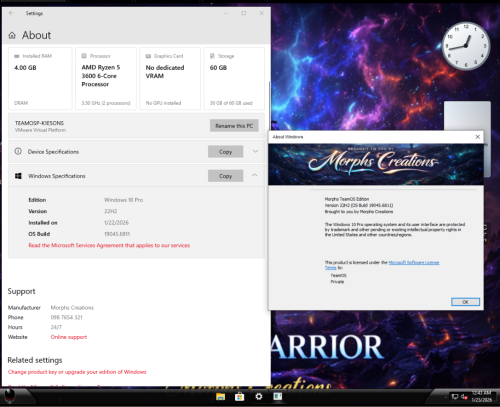This screenshot has height=407, width=500.
Task: Open Microsoft Store from the taskbar
Action: coord(239,397)
